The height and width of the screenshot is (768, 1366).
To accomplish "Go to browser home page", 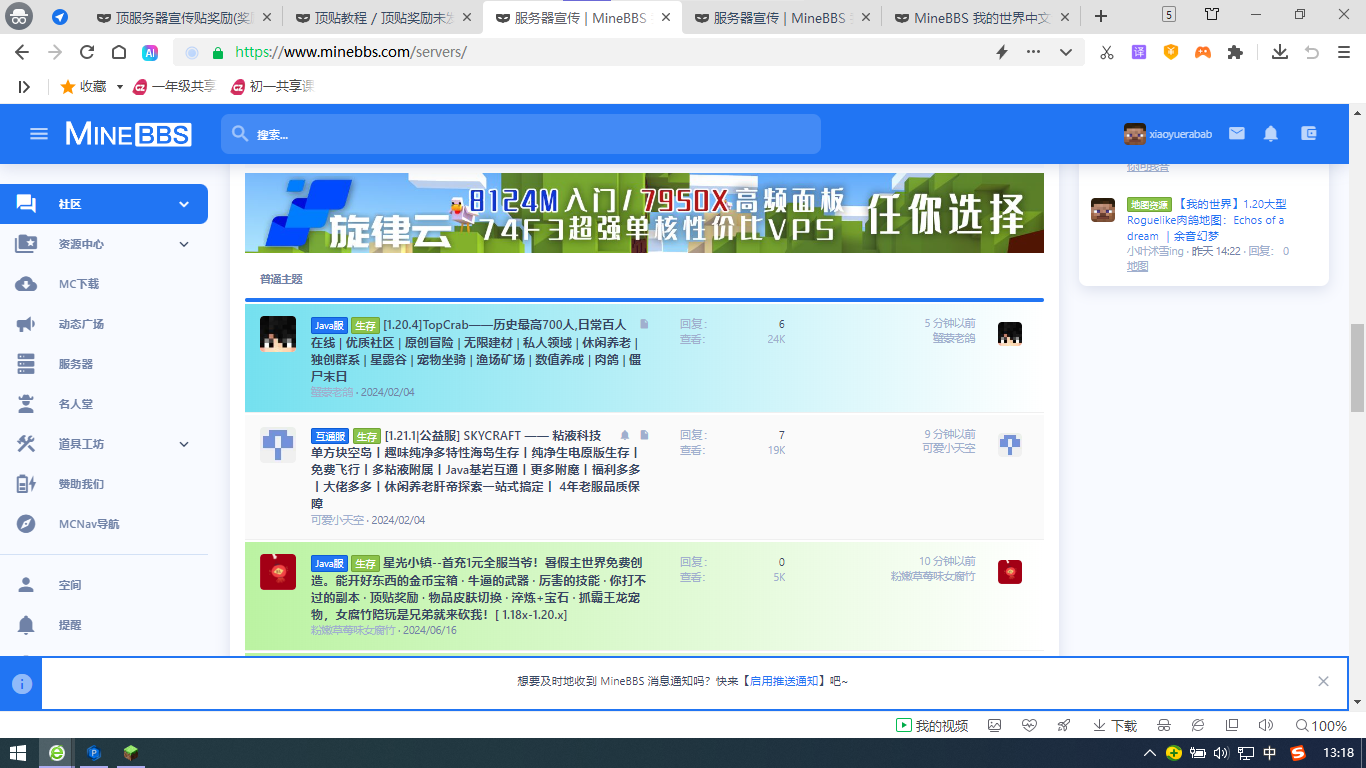I will click(x=118, y=52).
